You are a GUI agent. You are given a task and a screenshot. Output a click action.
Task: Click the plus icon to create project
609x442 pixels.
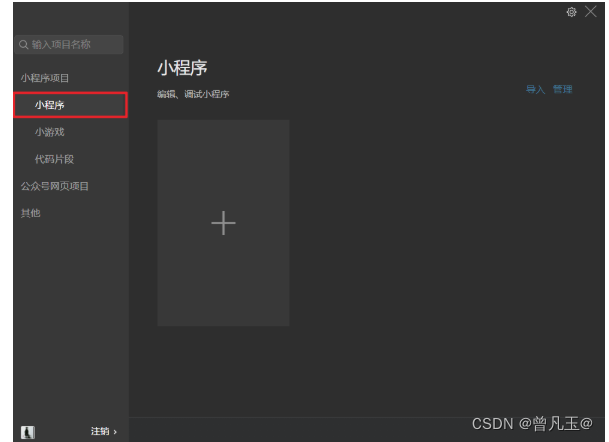coord(223,223)
